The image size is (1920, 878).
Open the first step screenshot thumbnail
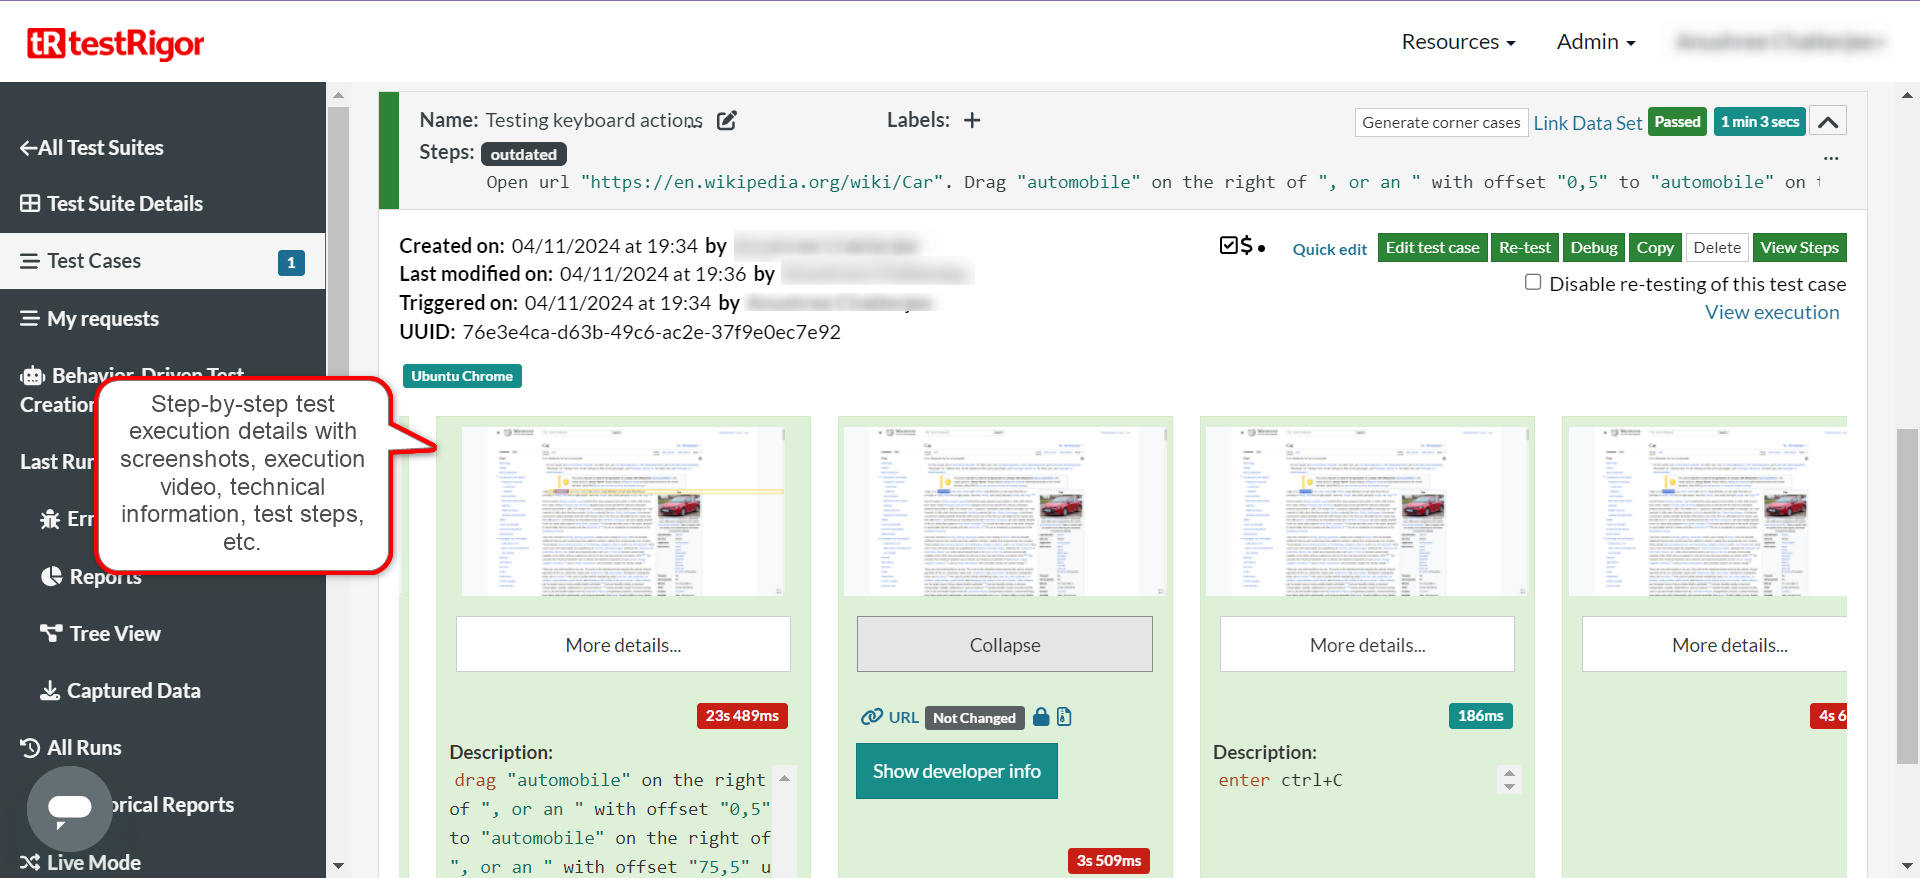[622, 512]
